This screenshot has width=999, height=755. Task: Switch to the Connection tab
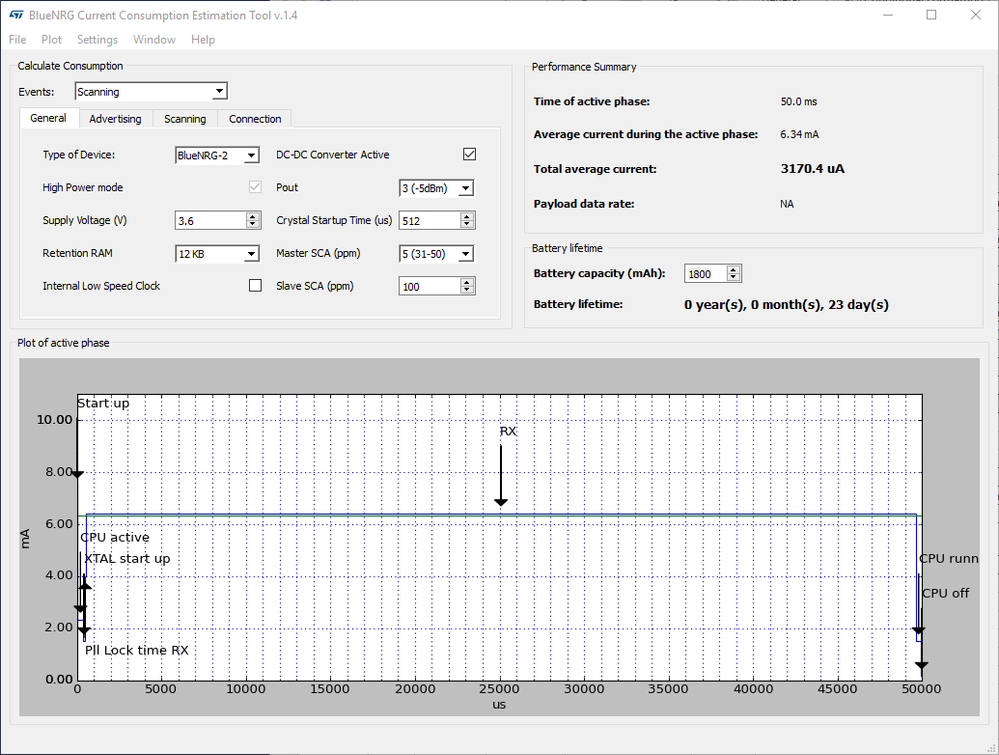(x=255, y=119)
